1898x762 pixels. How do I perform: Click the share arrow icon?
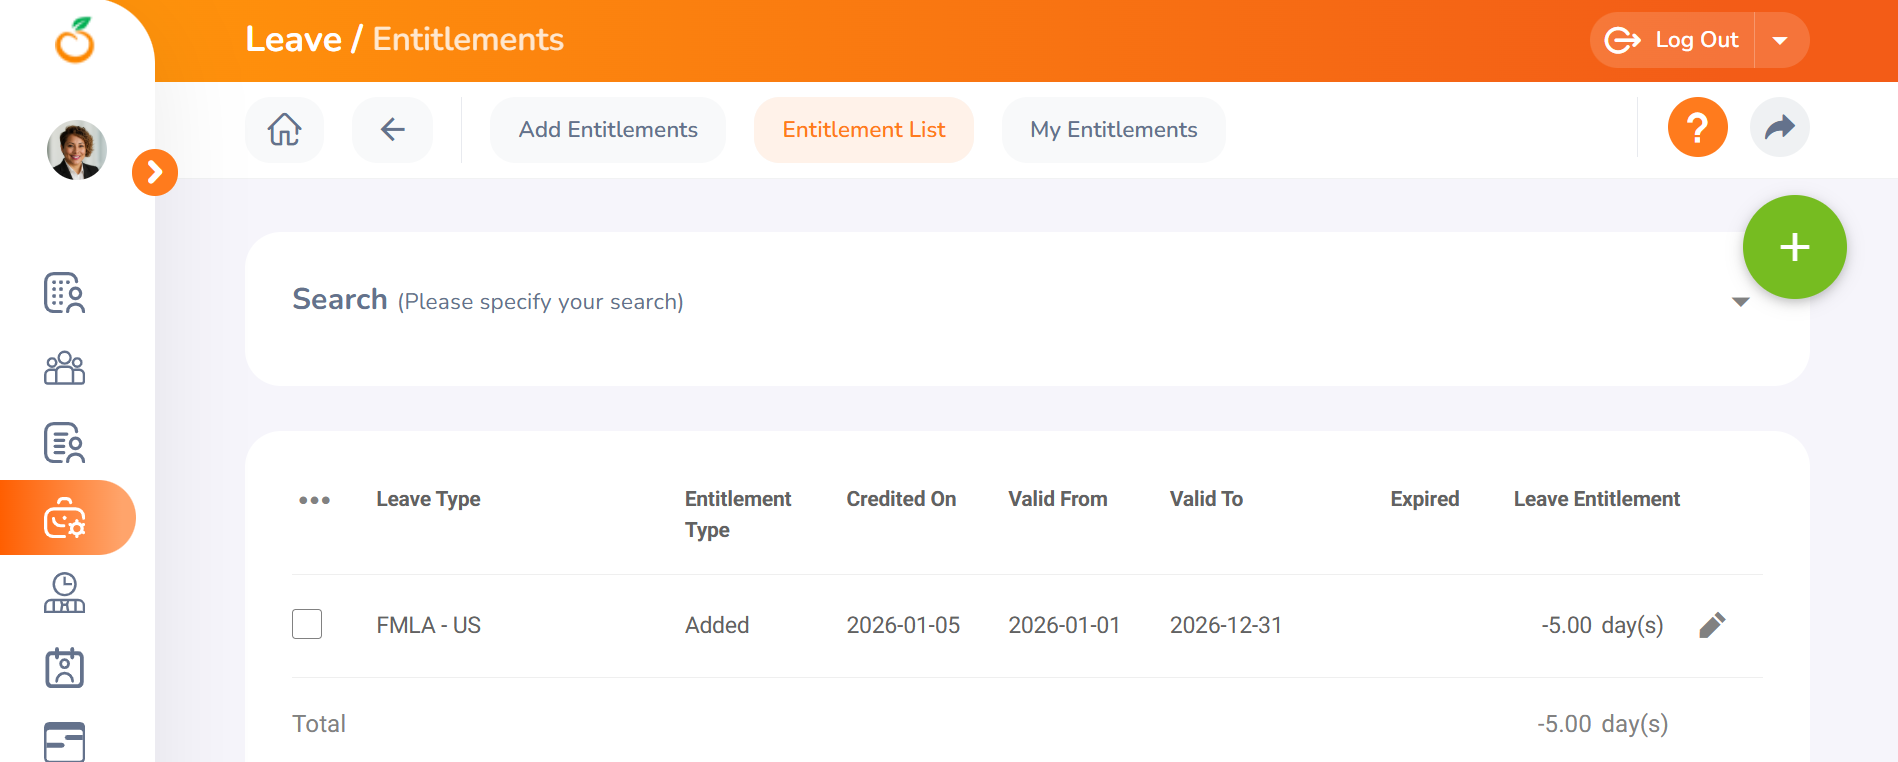(x=1779, y=128)
